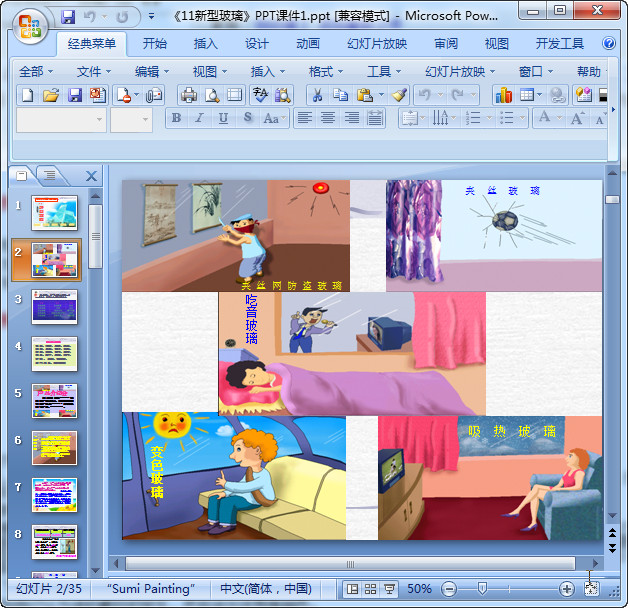Save via quick access toolbar icon
Image resolution: width=628 pixels, height=608 pixels.
click(68, 17)
